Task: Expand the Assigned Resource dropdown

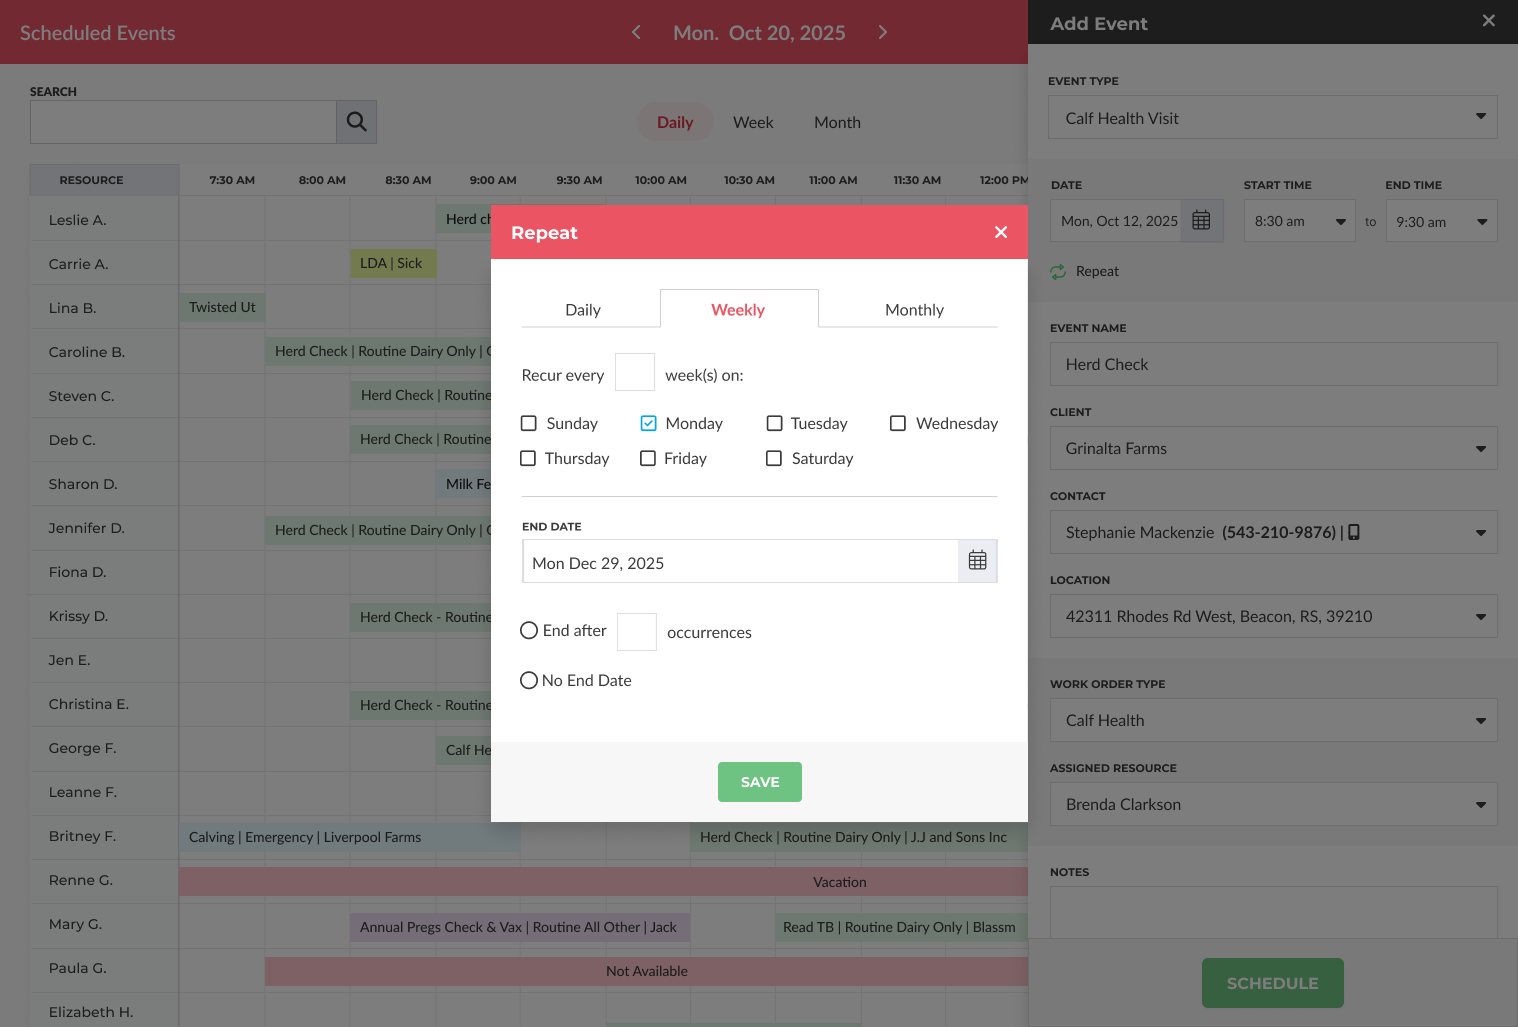Action: coord(1272,804)
